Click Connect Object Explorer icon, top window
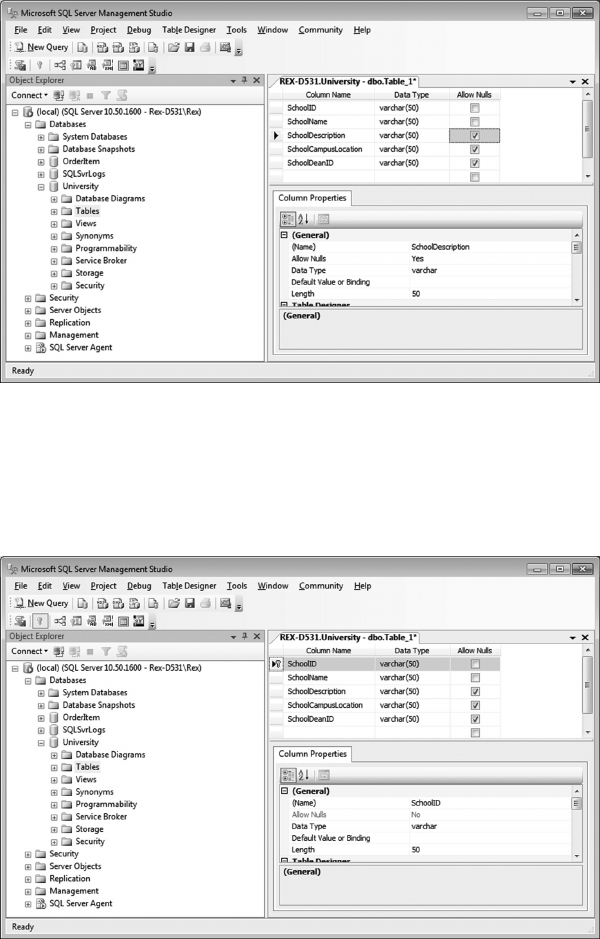Viewport: 600px width, 939px height. click(59, 95)
